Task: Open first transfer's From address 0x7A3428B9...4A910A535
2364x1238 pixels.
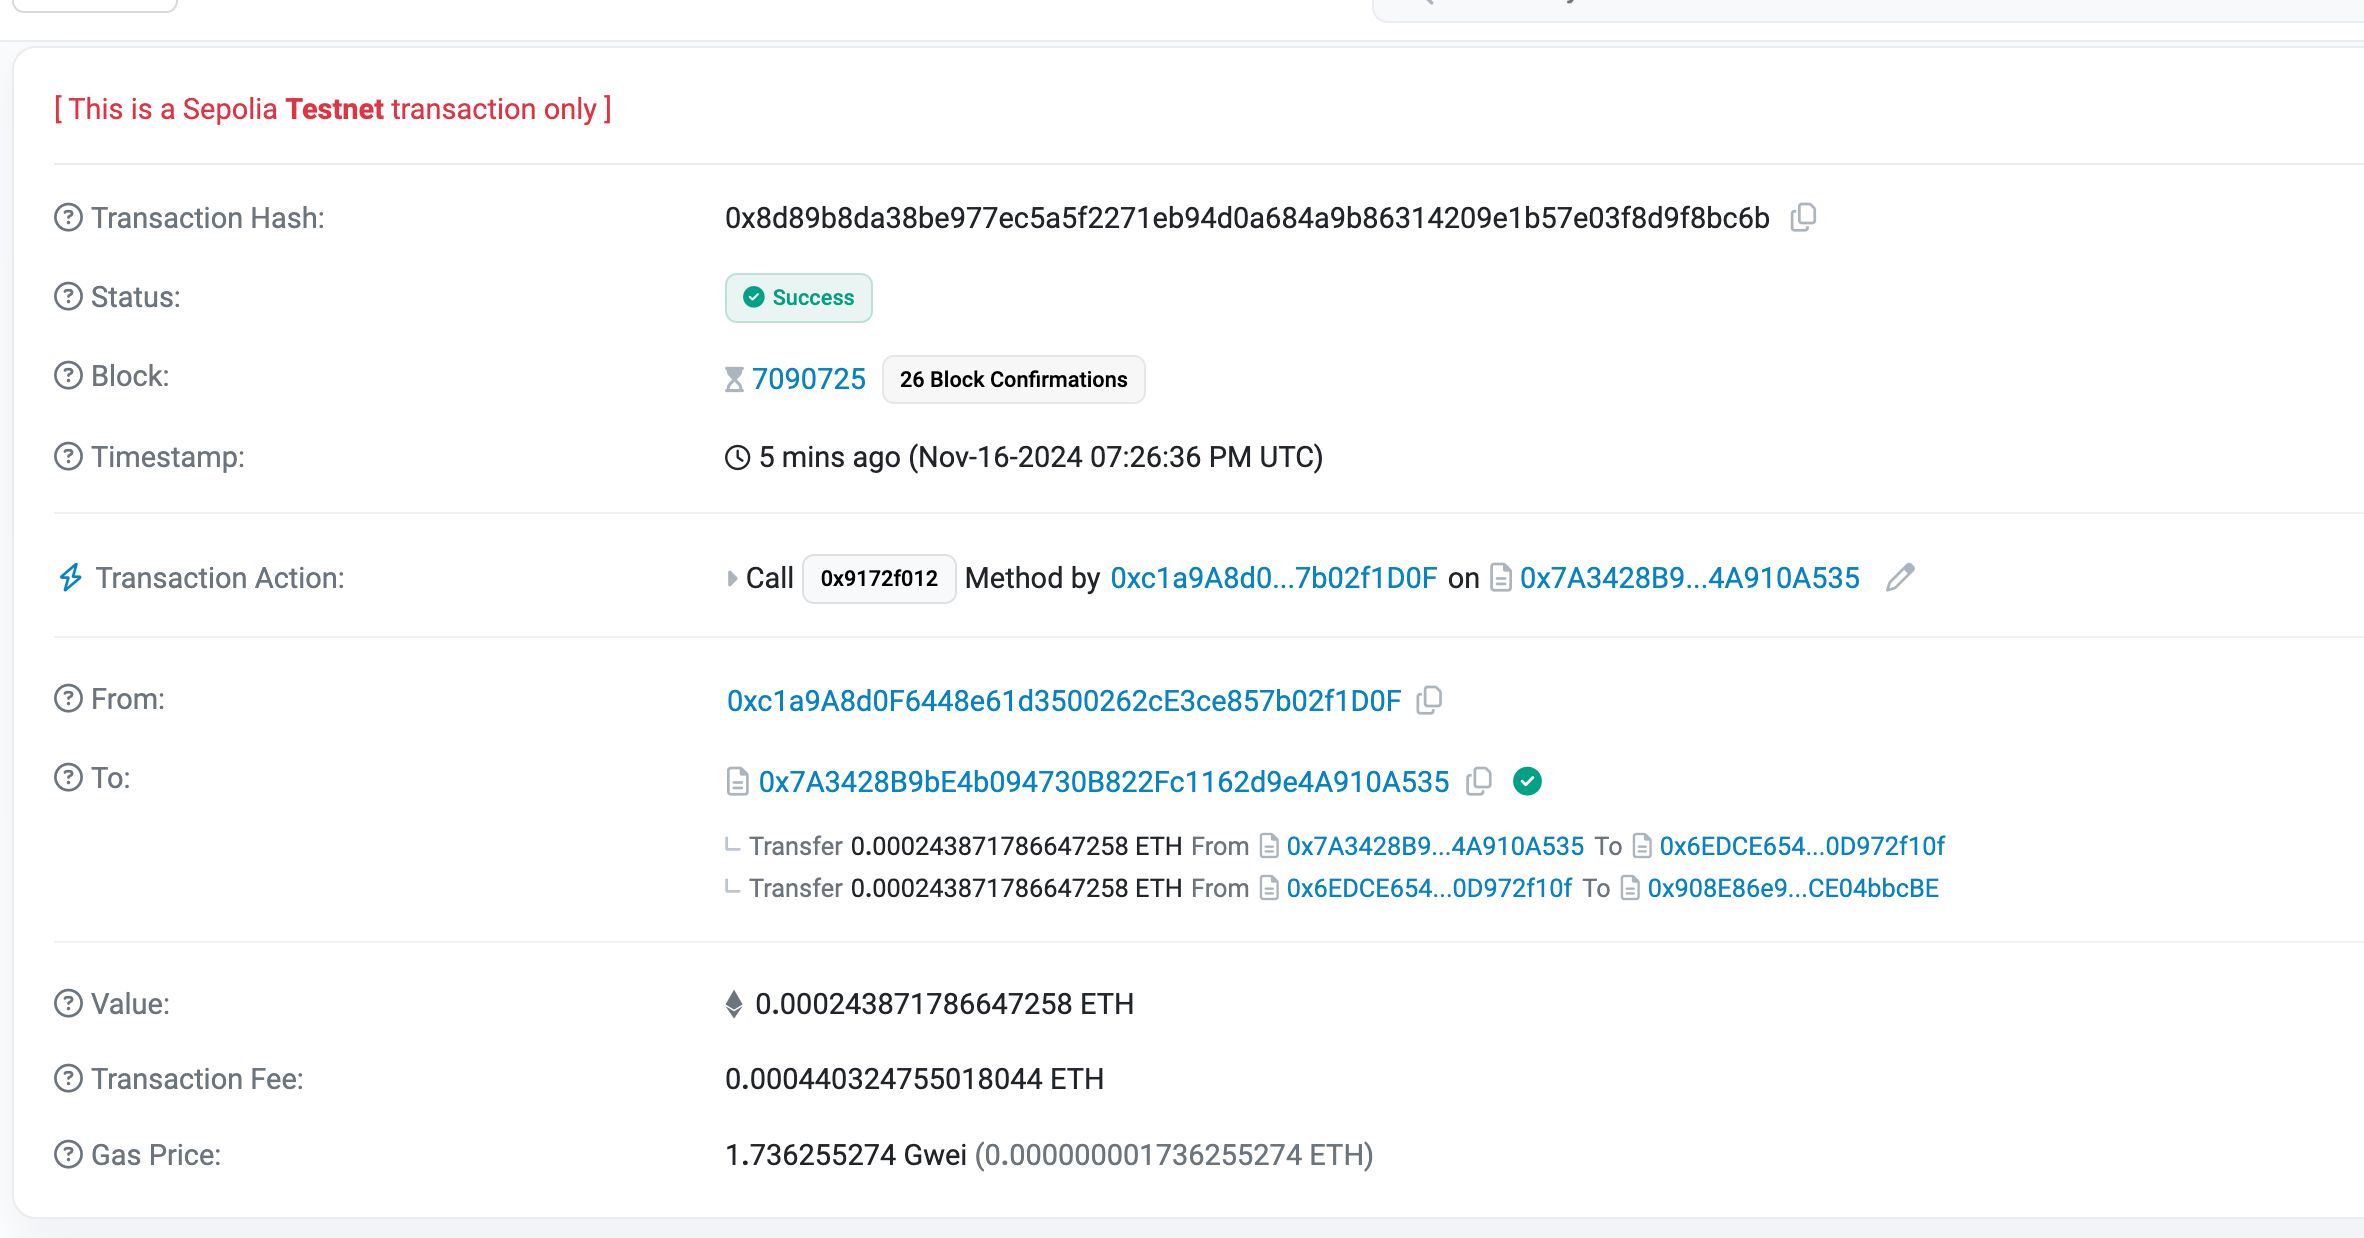Action: coord(1435,846)
